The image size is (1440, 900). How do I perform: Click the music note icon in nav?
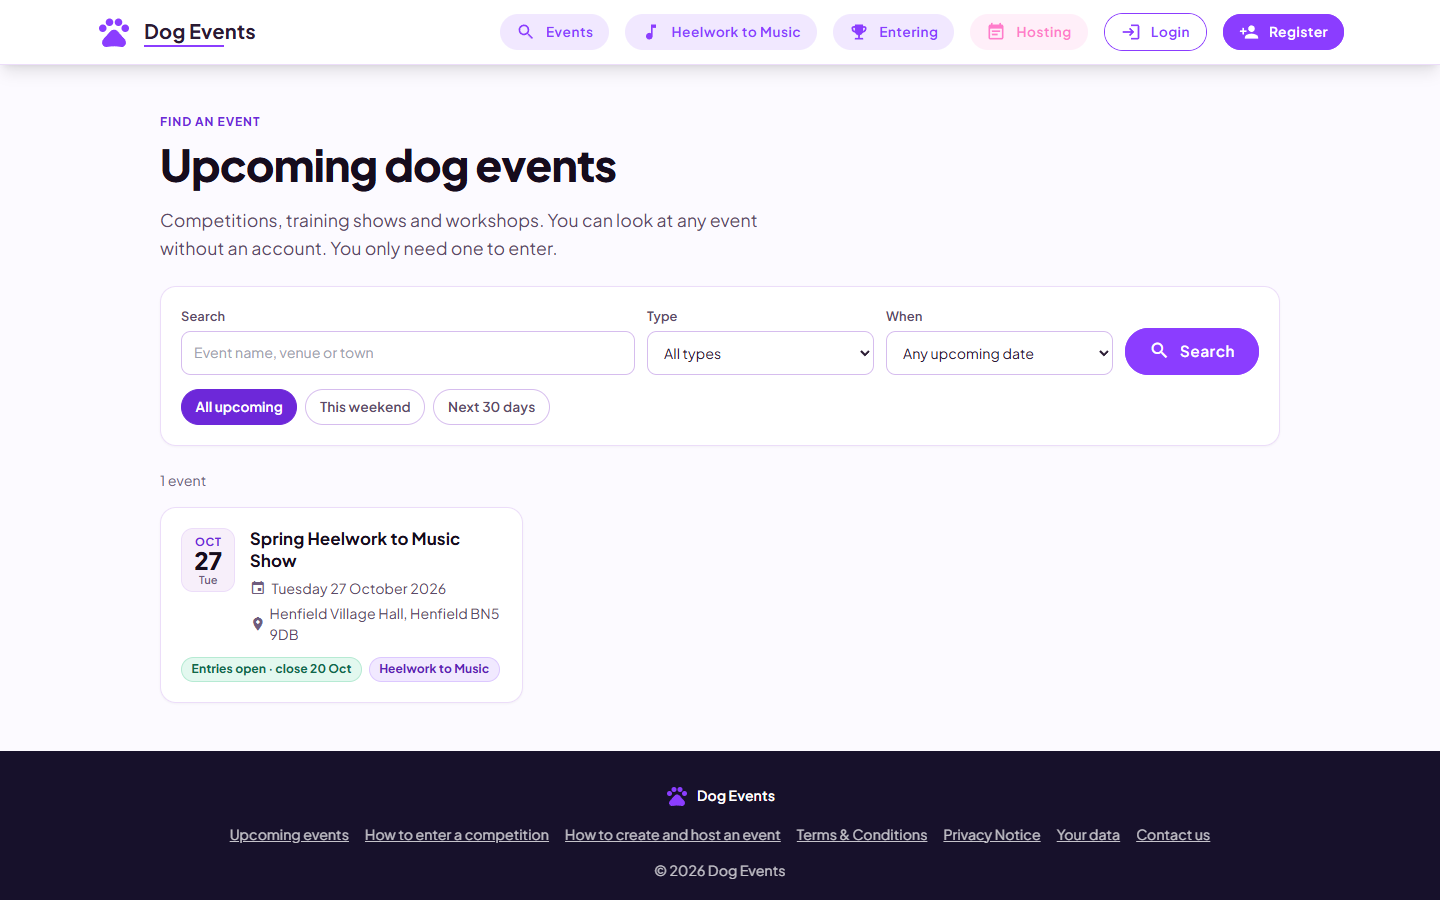tap(651, 32)
